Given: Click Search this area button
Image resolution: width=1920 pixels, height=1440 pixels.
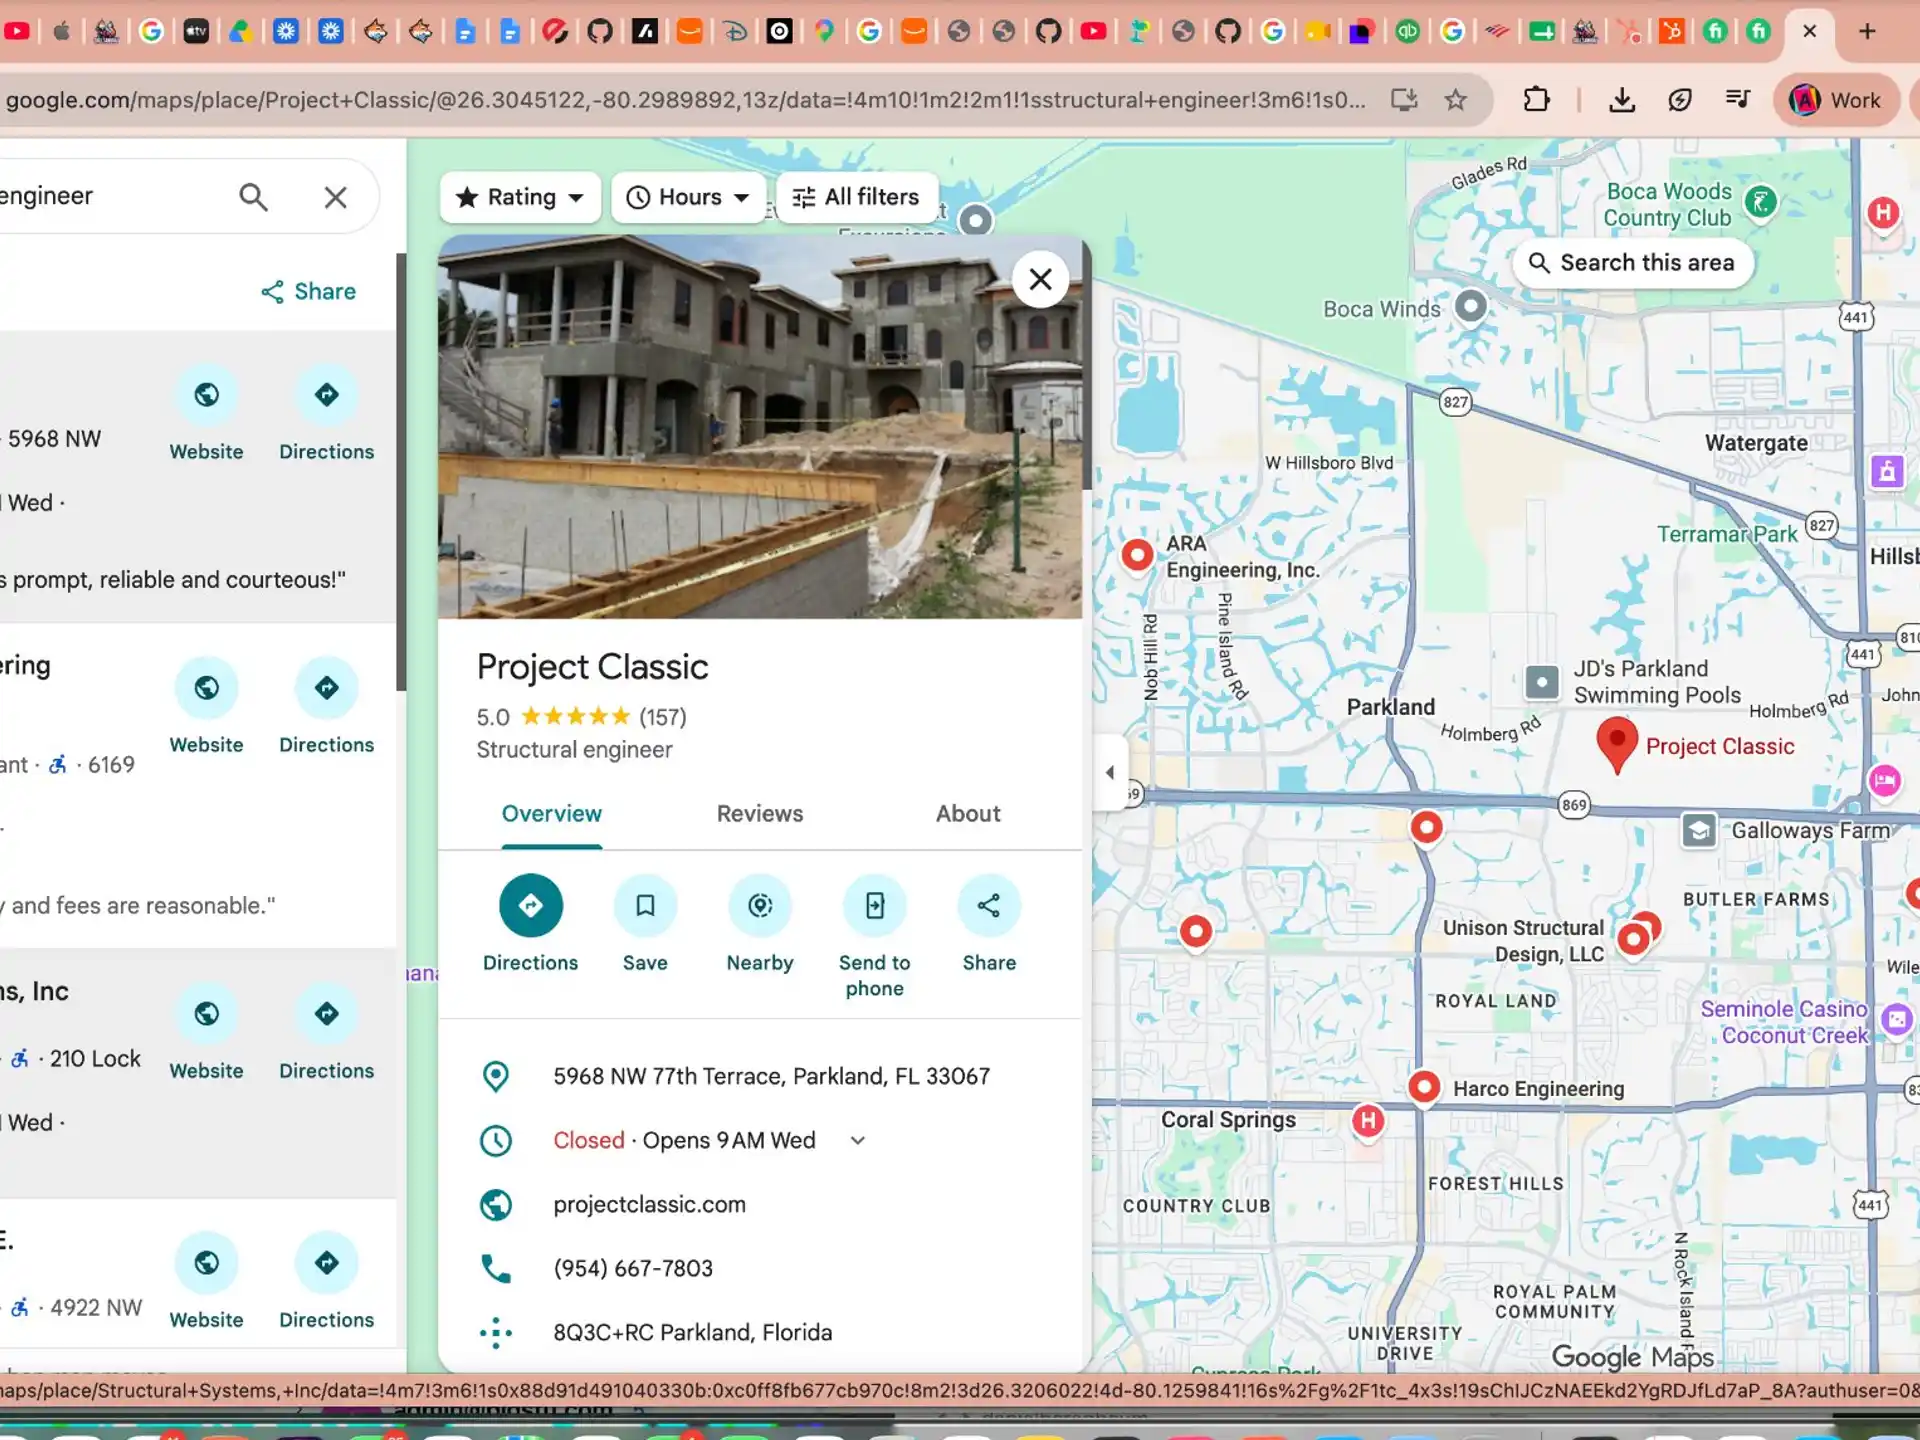Looking at the screenshot, I should pos(1633,263).
